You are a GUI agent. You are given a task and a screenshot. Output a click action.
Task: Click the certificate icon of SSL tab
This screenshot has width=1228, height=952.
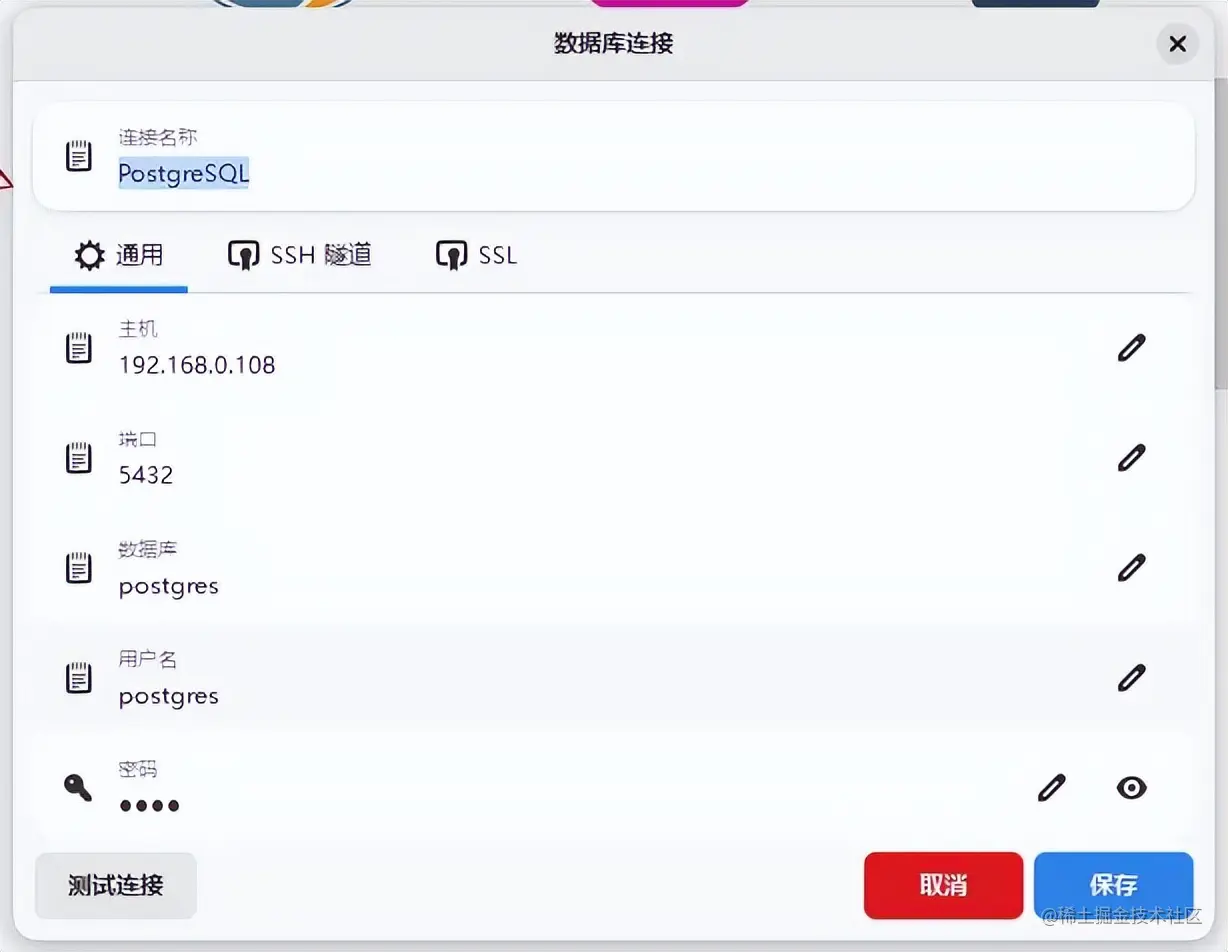point(452,255)
